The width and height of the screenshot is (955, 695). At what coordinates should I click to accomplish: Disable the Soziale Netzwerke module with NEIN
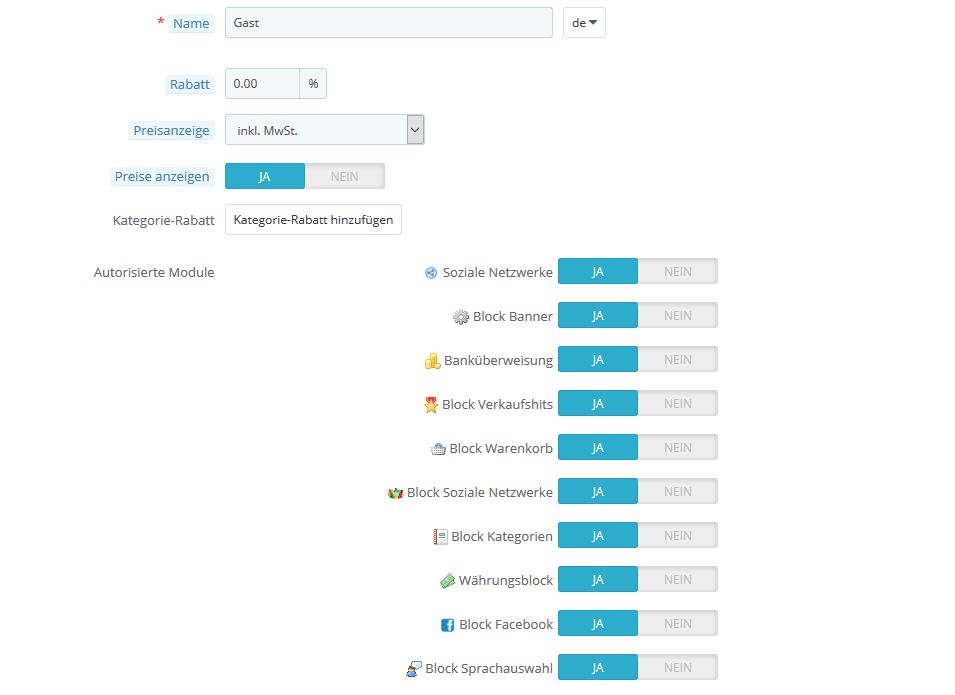coord(677,271)
